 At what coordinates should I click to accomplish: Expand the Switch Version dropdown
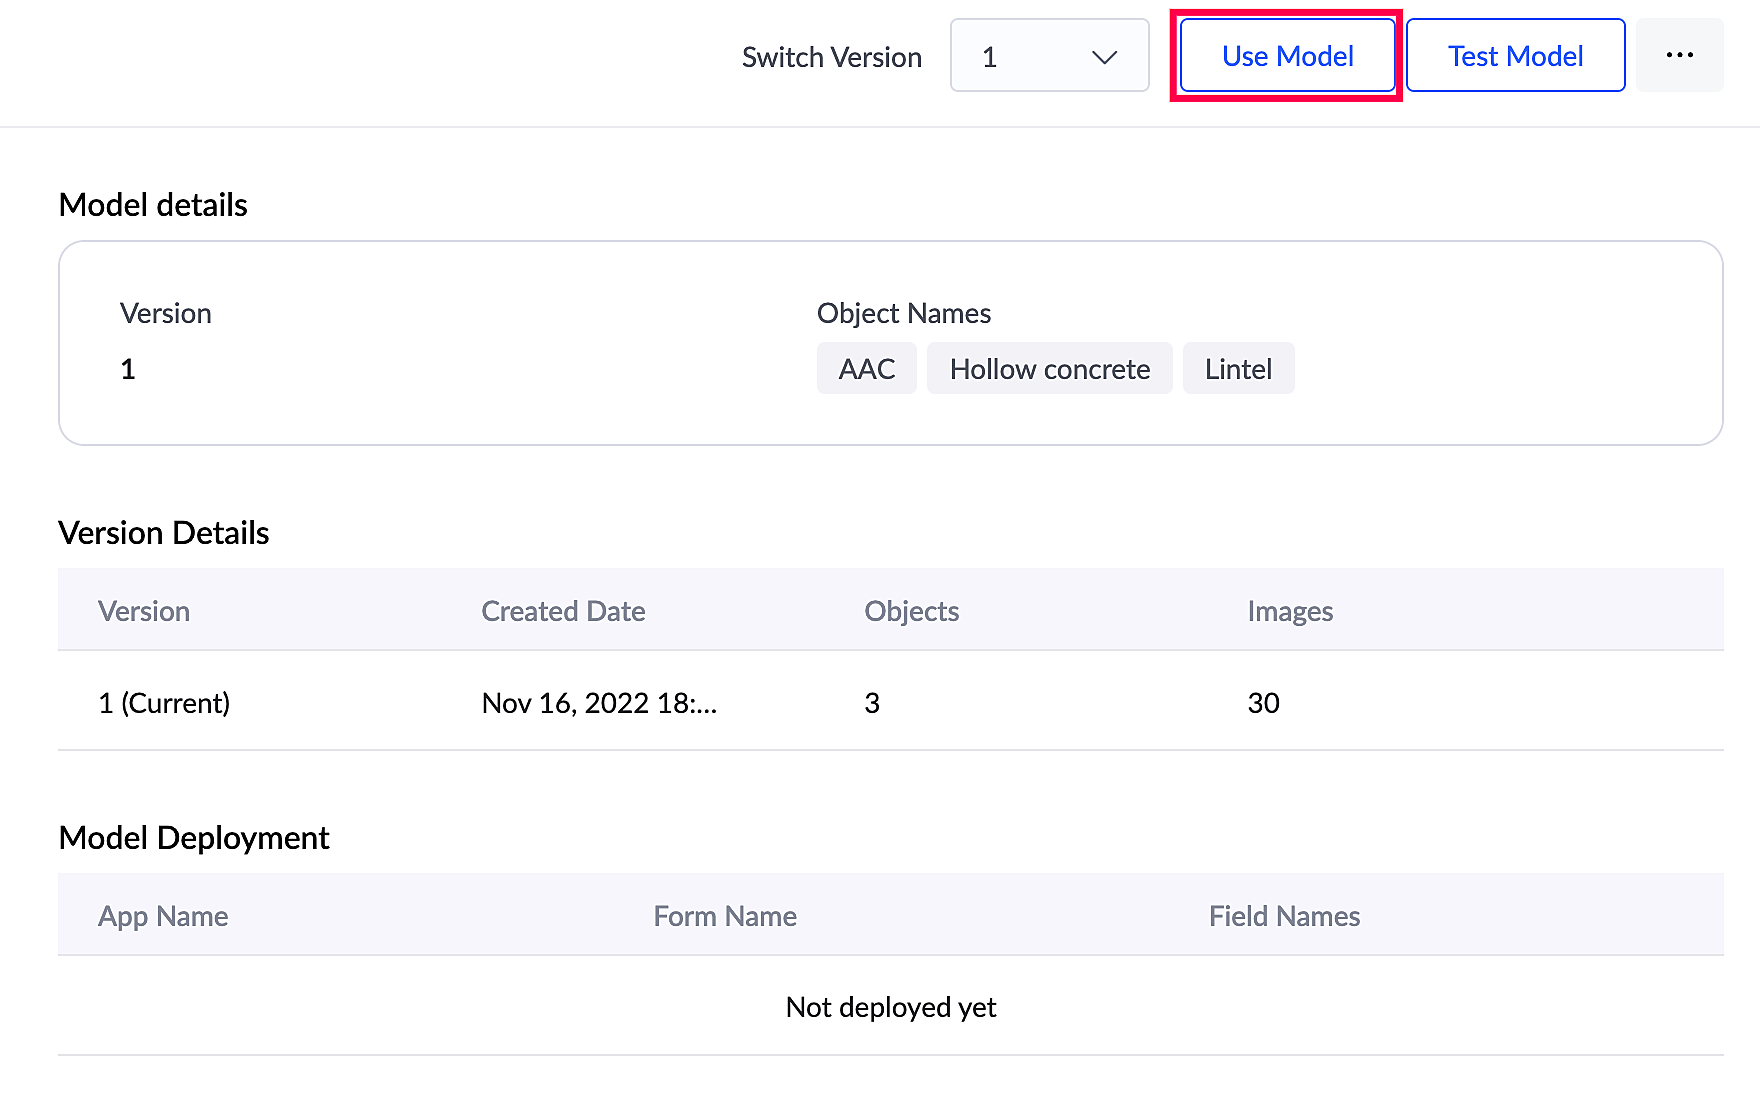click(x=1049, y=56)
